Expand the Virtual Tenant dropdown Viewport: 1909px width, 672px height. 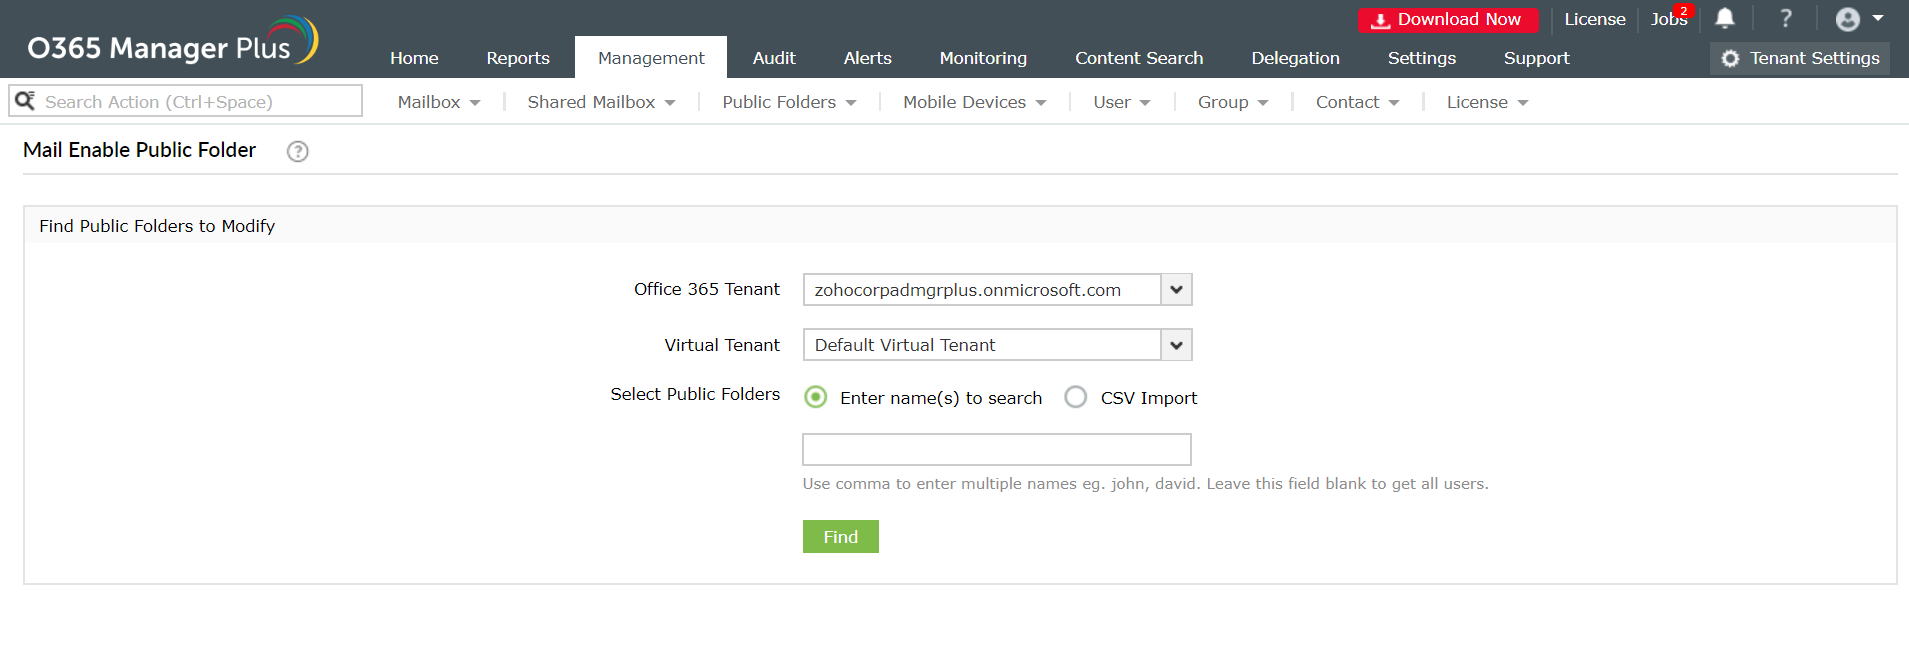(x=1176, y=345)
